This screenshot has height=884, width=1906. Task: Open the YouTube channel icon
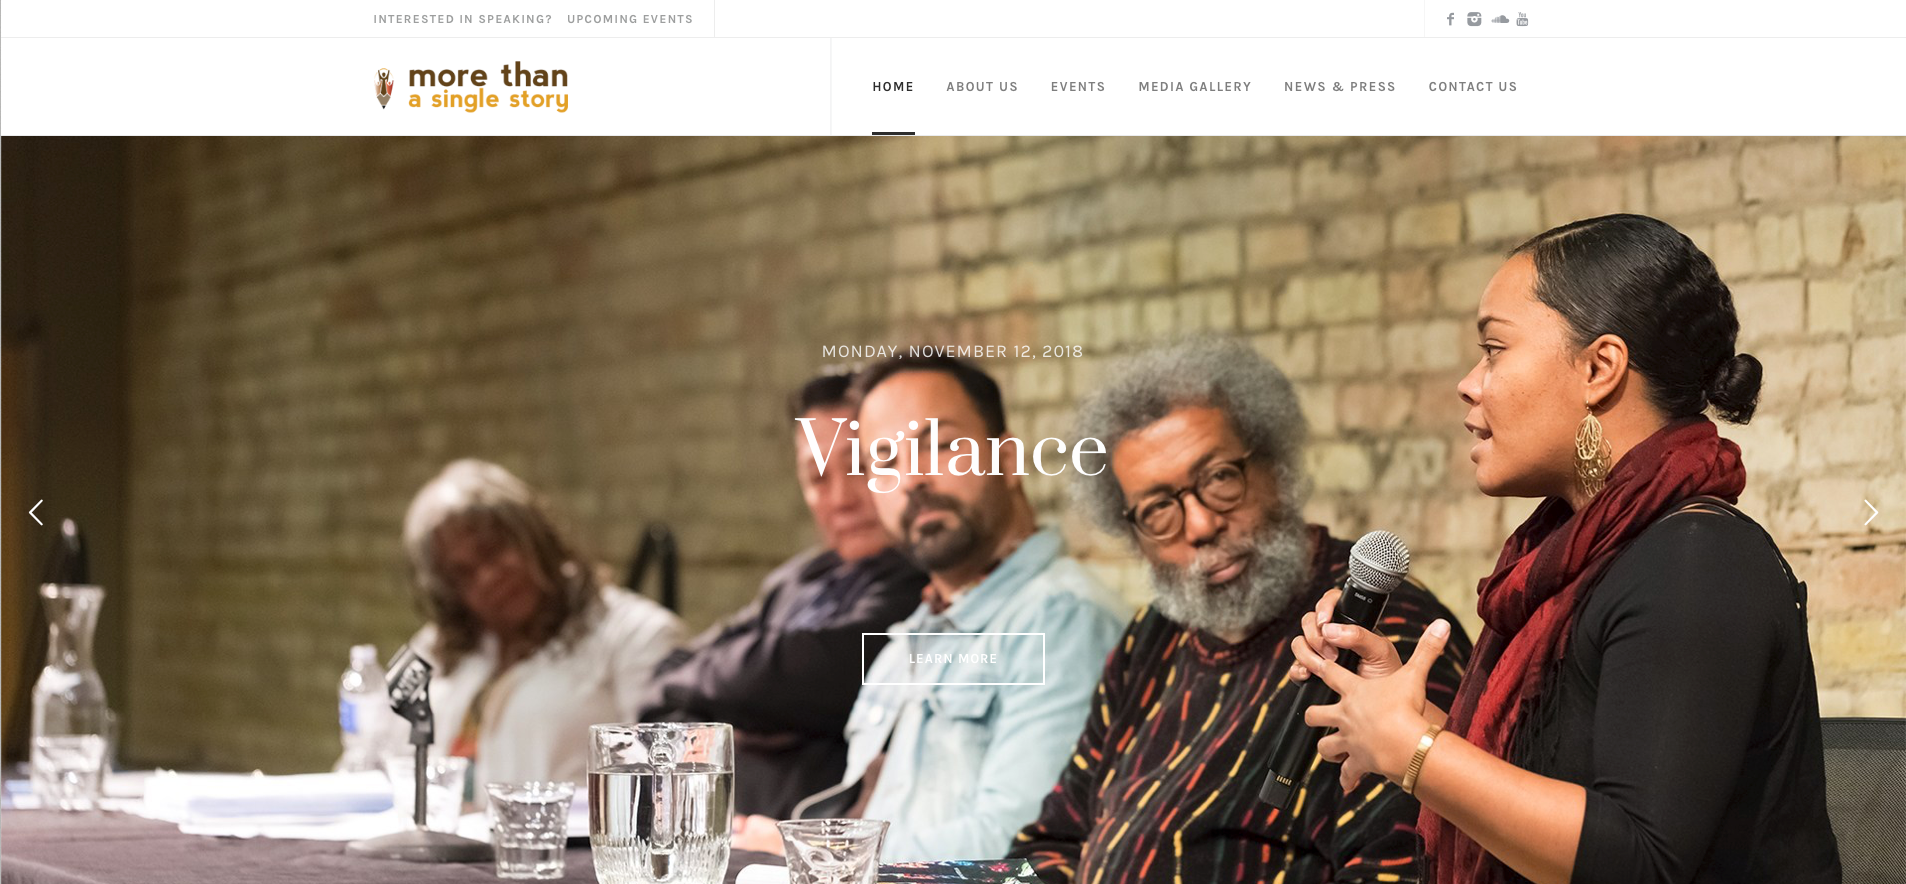click(x=1522, y=19)
